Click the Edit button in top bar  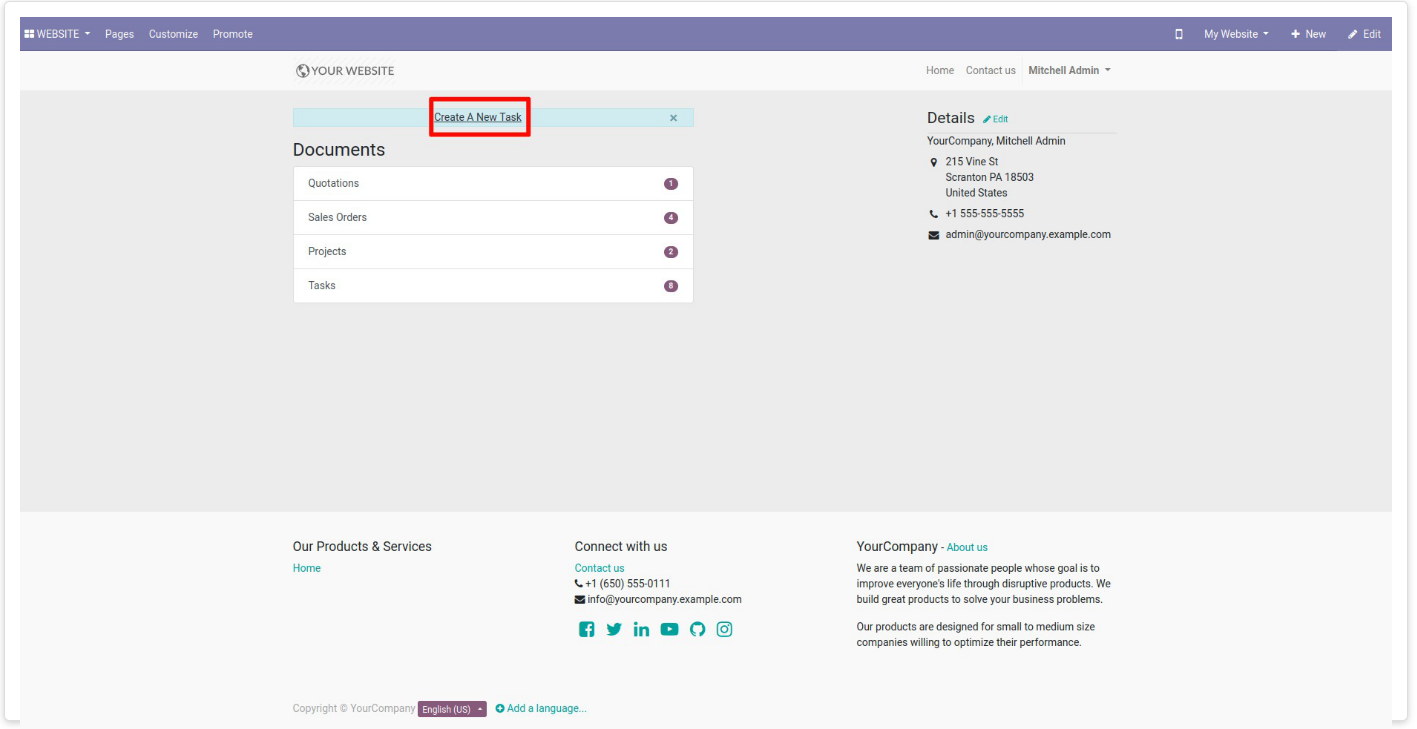point(1364,34)
